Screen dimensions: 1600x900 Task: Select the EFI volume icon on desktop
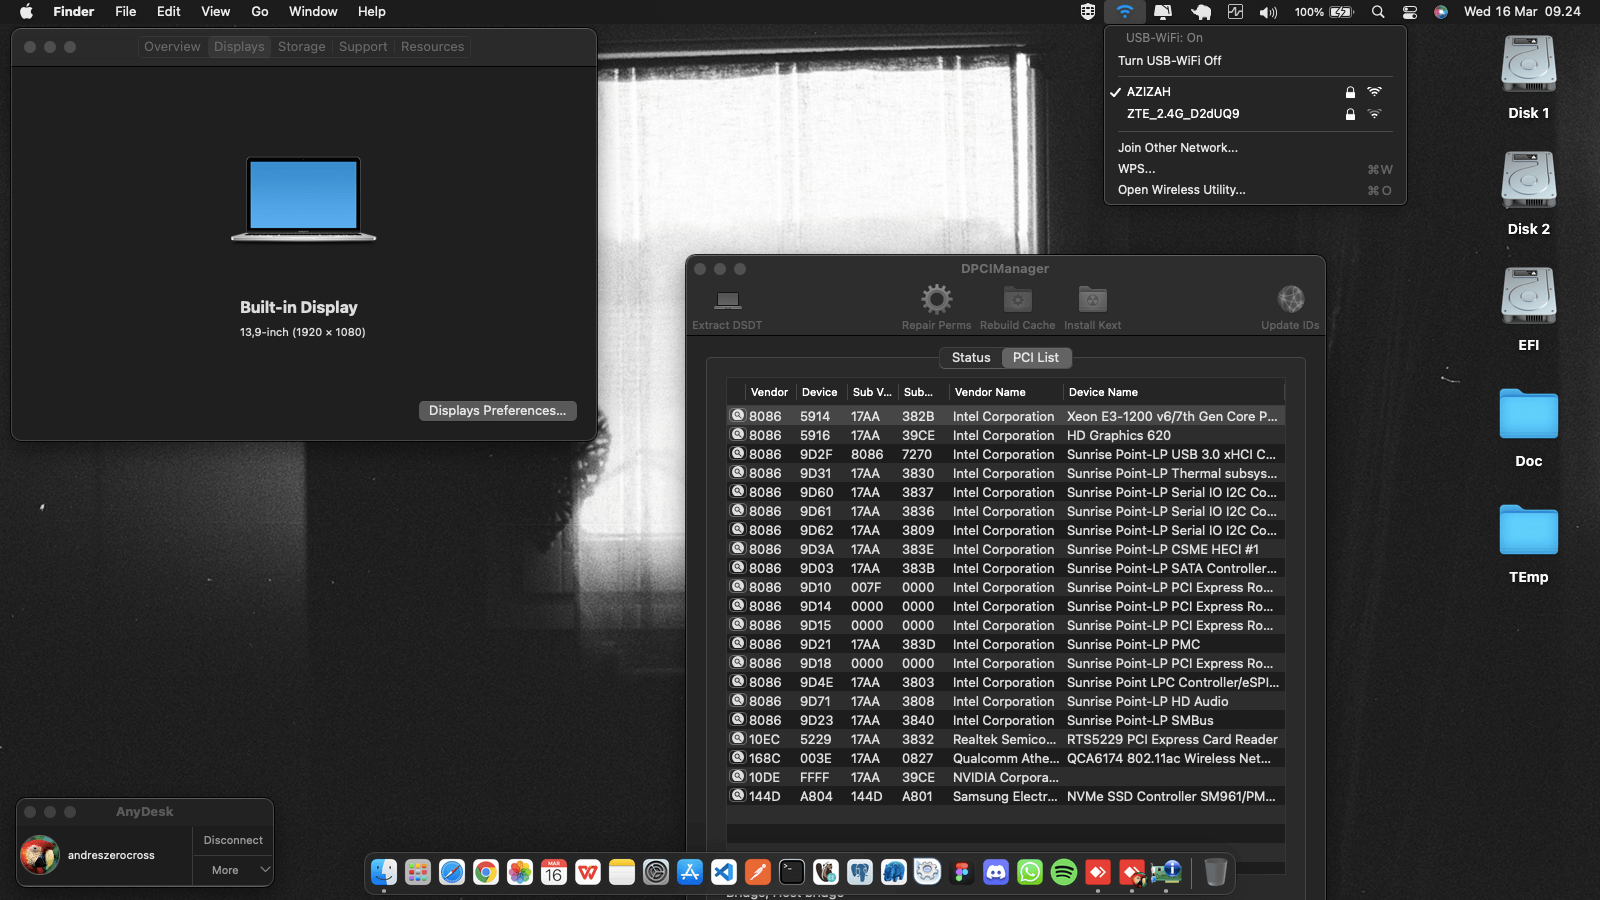(1528, 297)
